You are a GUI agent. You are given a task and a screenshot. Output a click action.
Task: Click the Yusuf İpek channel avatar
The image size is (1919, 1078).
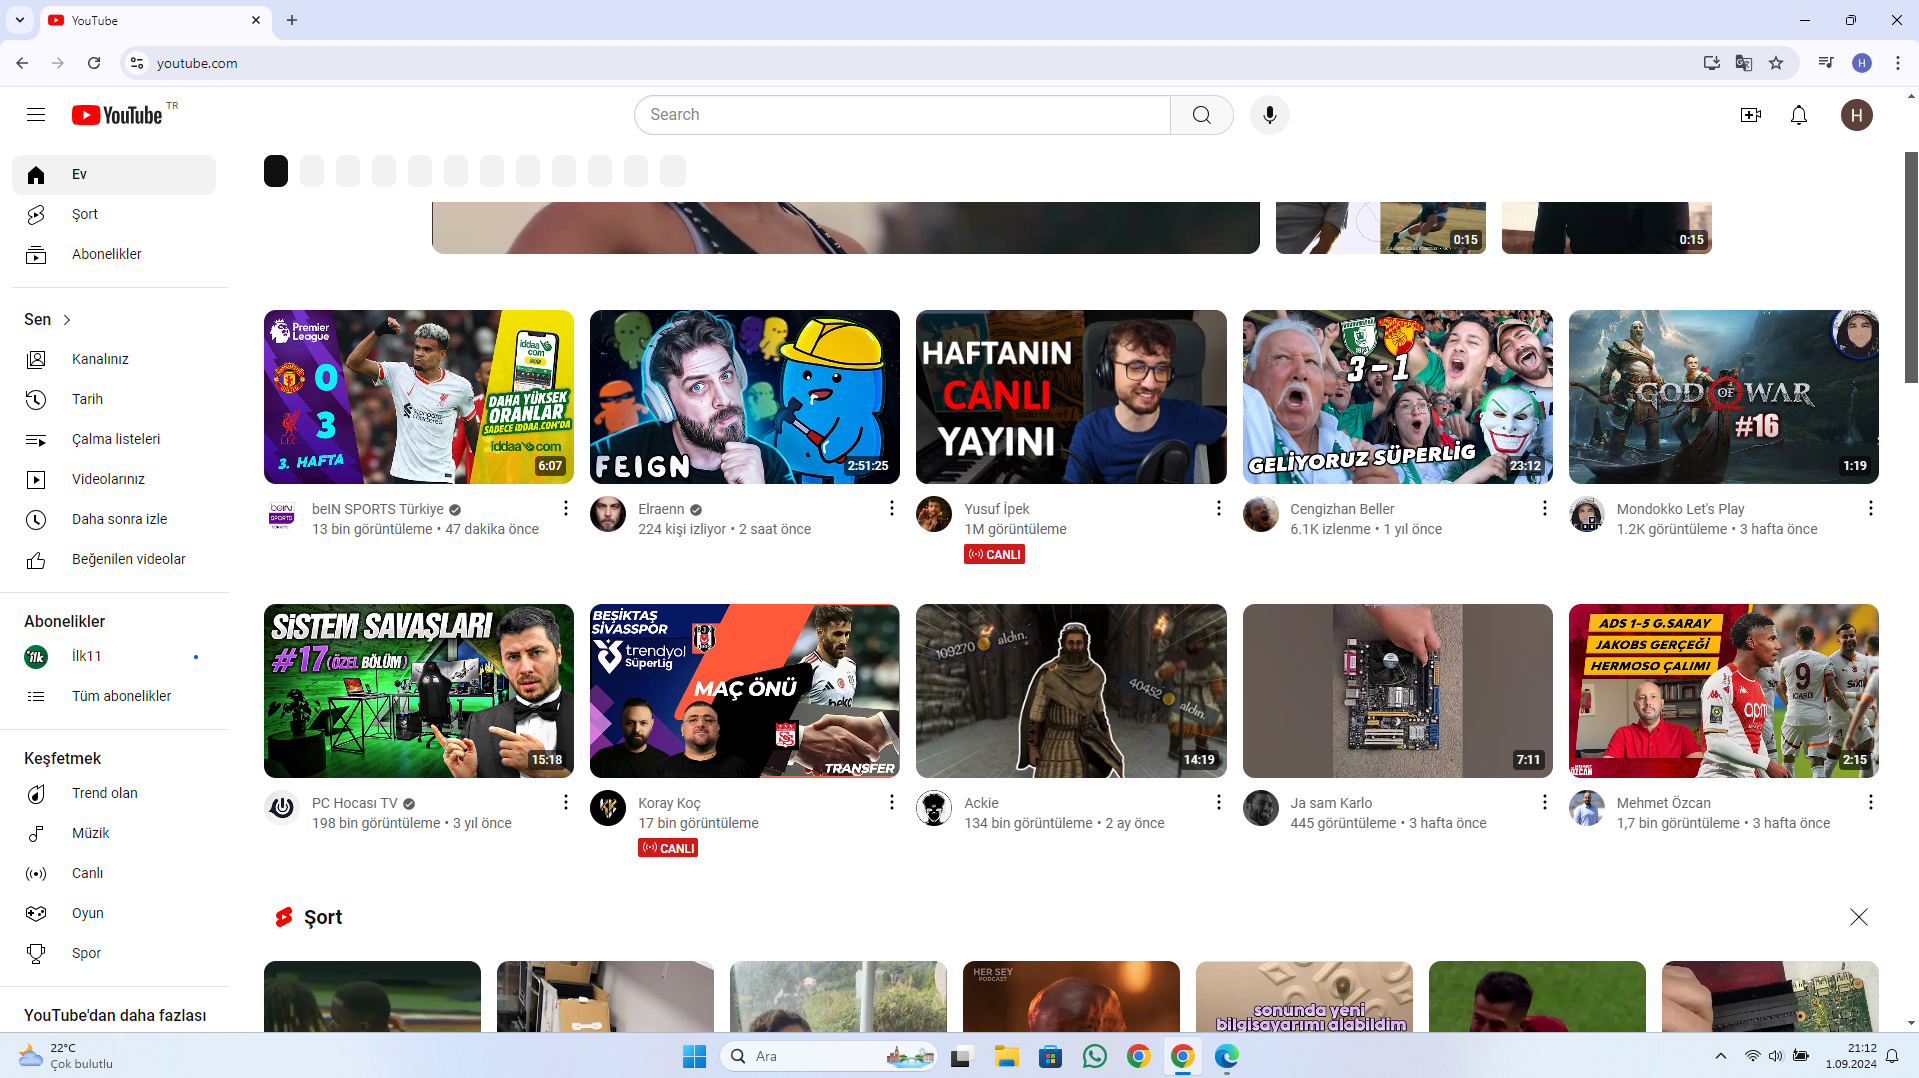point(934,514)
